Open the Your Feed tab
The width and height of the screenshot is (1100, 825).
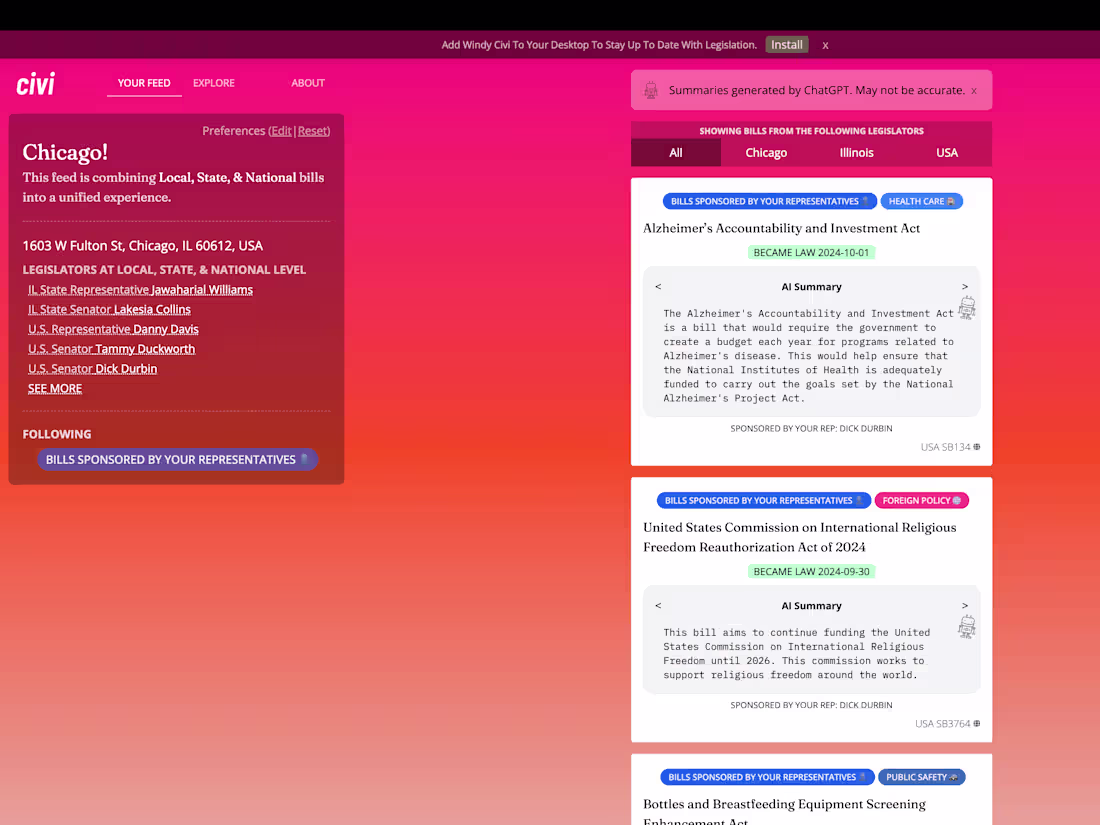pyautogui.click(x=144, y=83)
